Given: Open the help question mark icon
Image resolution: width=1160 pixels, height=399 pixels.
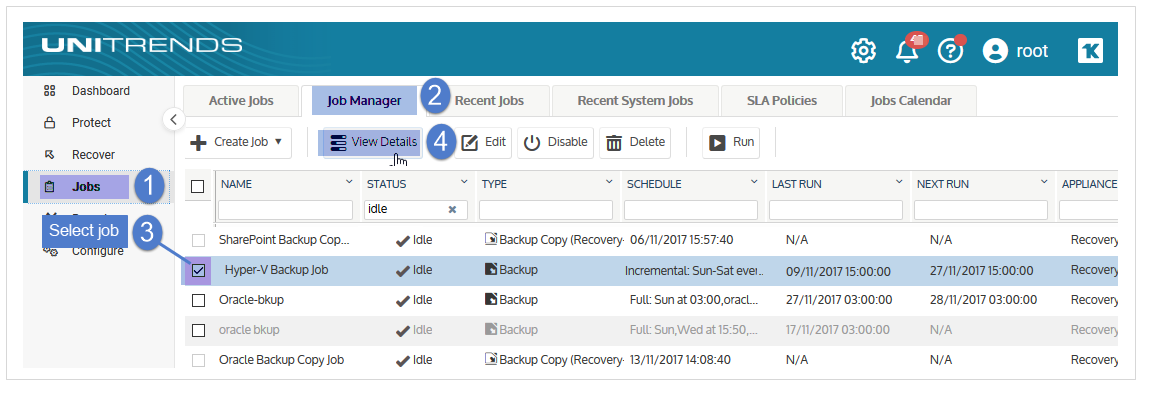Looking at the screenshot, I should 950,51.
